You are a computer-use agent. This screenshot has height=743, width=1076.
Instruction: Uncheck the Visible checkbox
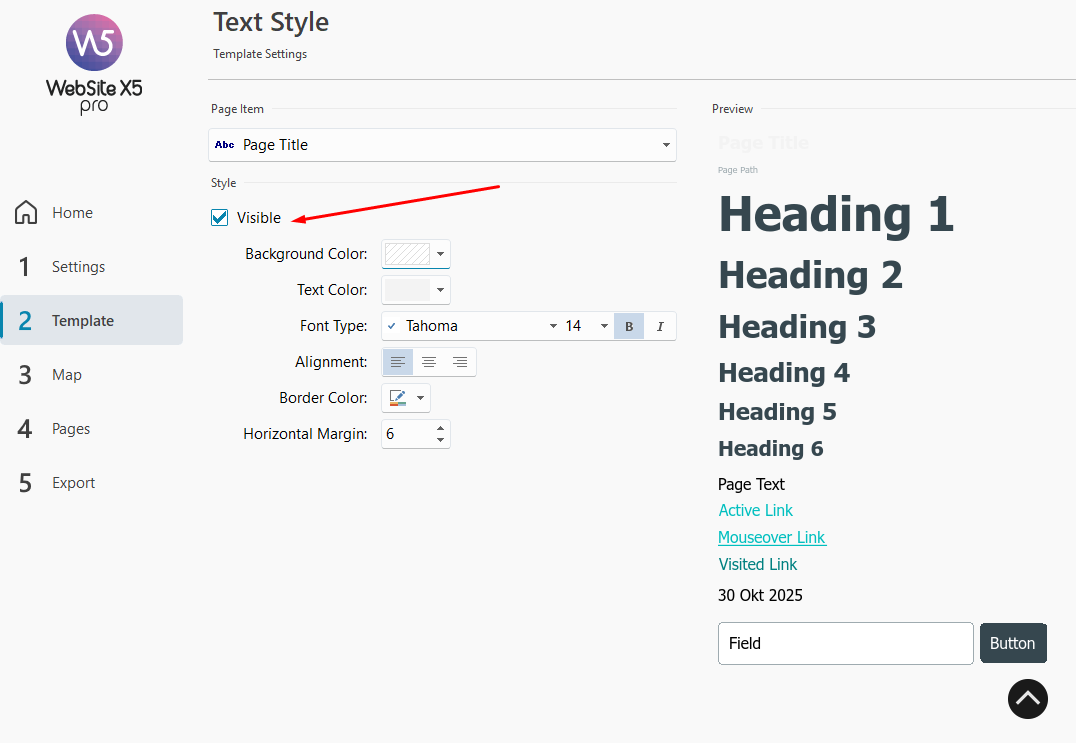[220, 218]
